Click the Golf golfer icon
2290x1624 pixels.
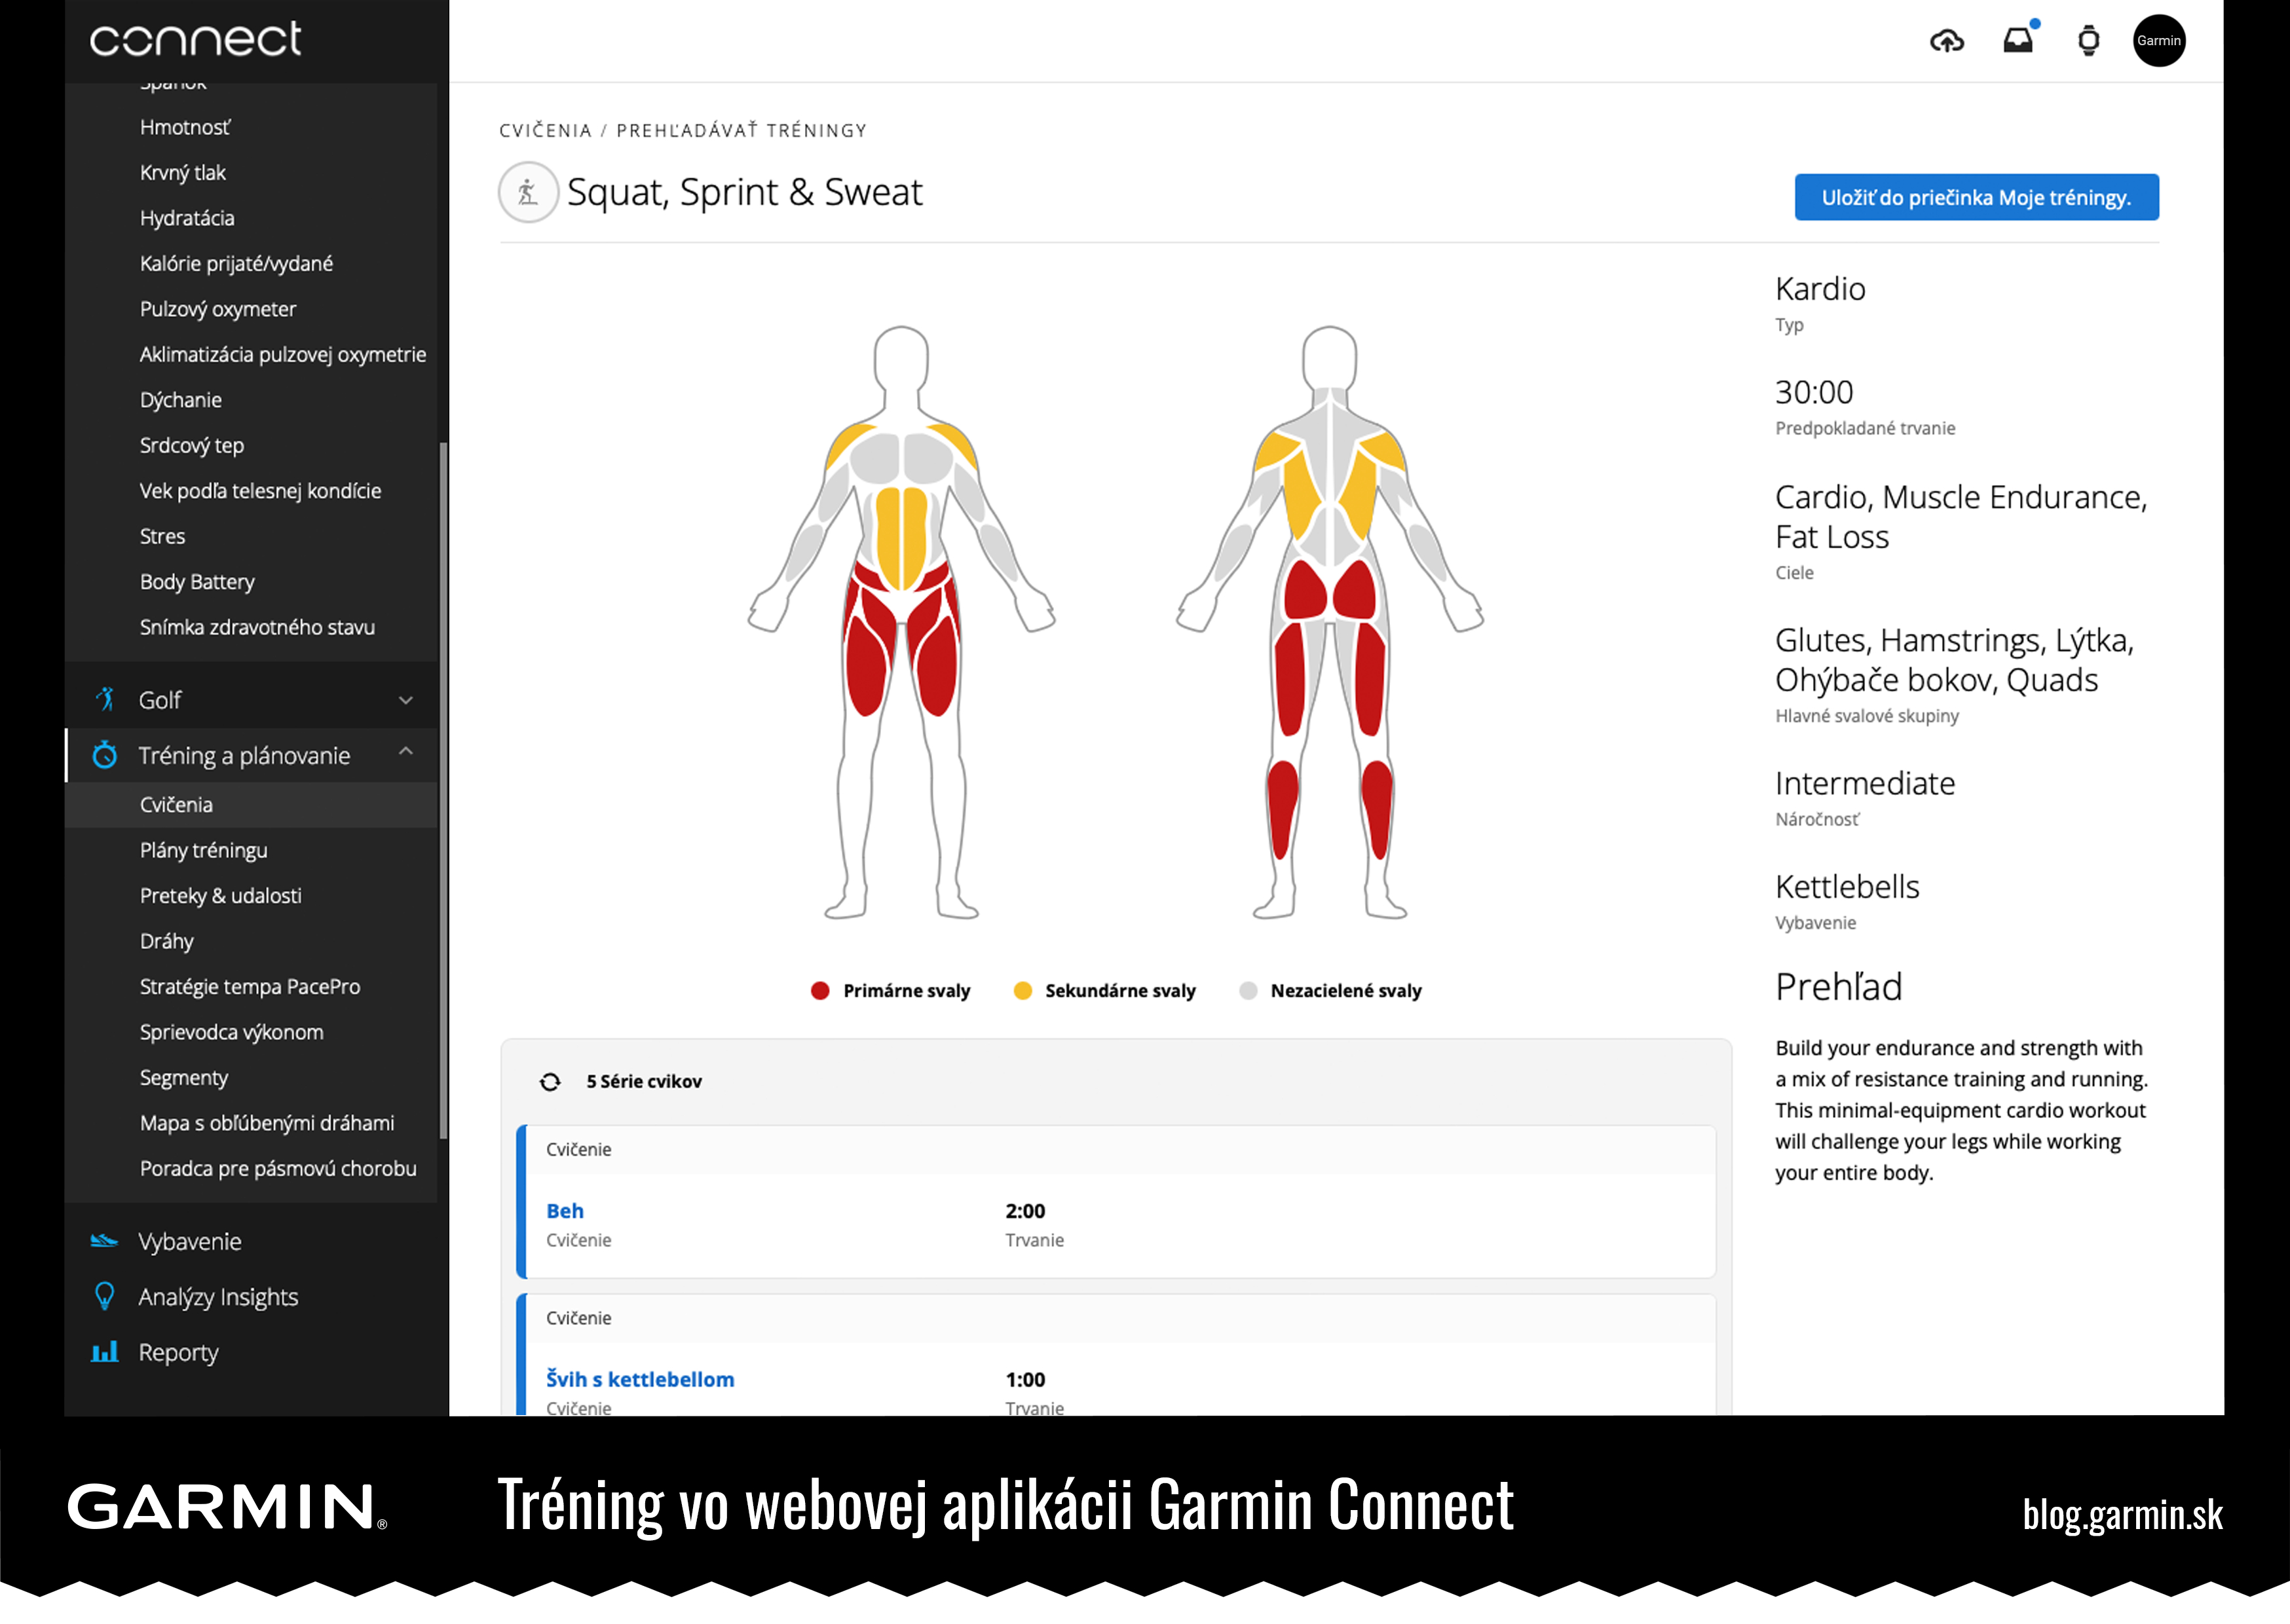click(105, 699)
